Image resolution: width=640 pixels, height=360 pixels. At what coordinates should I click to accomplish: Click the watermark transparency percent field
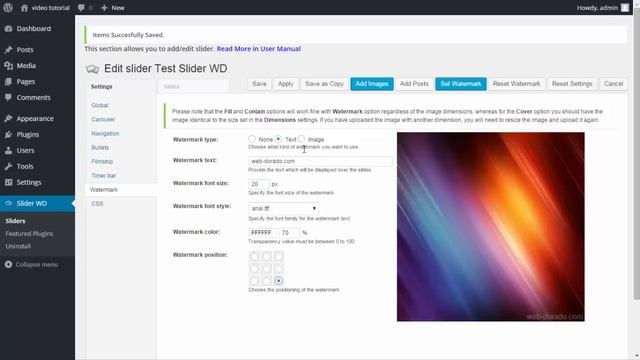coord(289,233)
